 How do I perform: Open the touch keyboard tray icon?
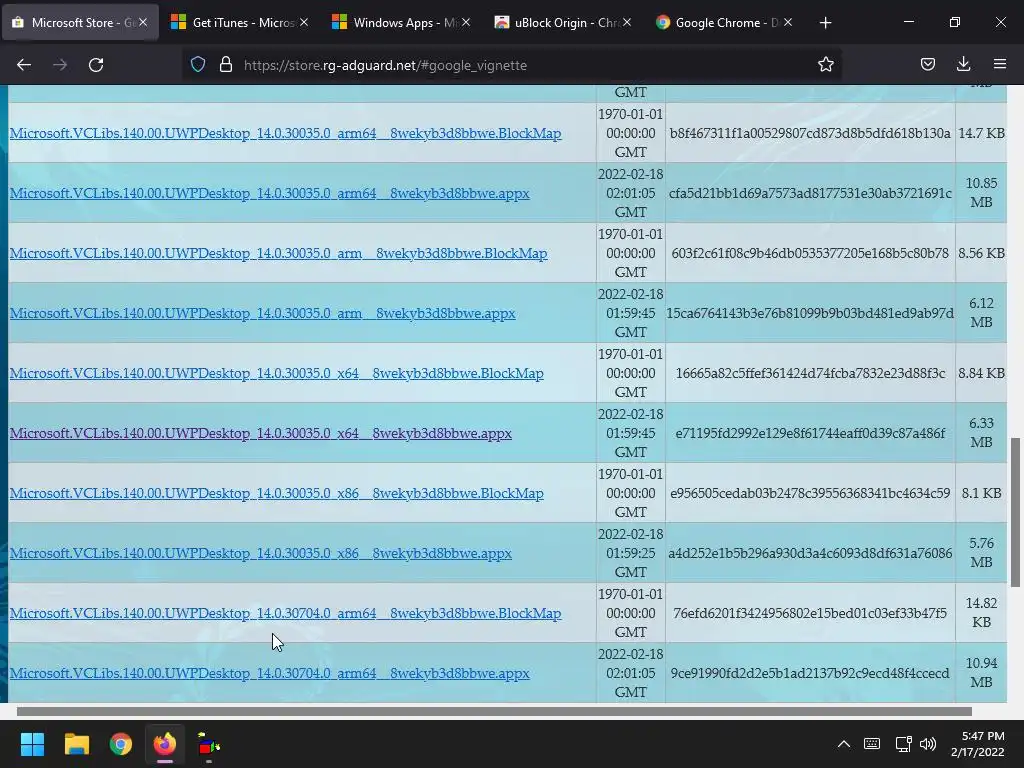872,744
